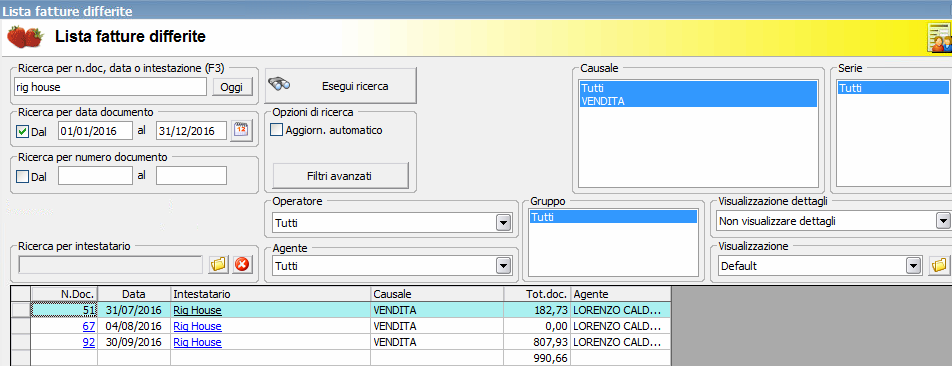Run the search with Esegui ricerca

pos(341,86)
